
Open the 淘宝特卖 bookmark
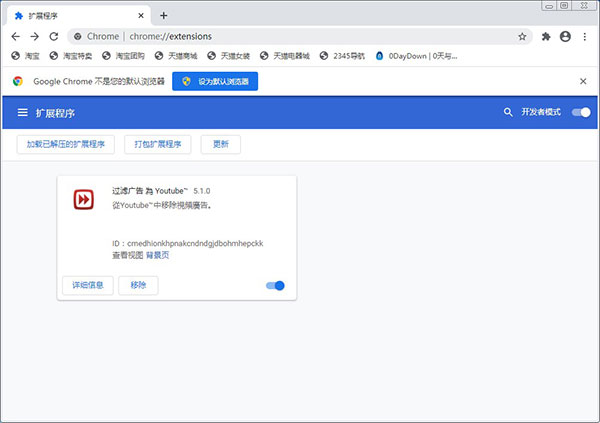click(71, 56)
